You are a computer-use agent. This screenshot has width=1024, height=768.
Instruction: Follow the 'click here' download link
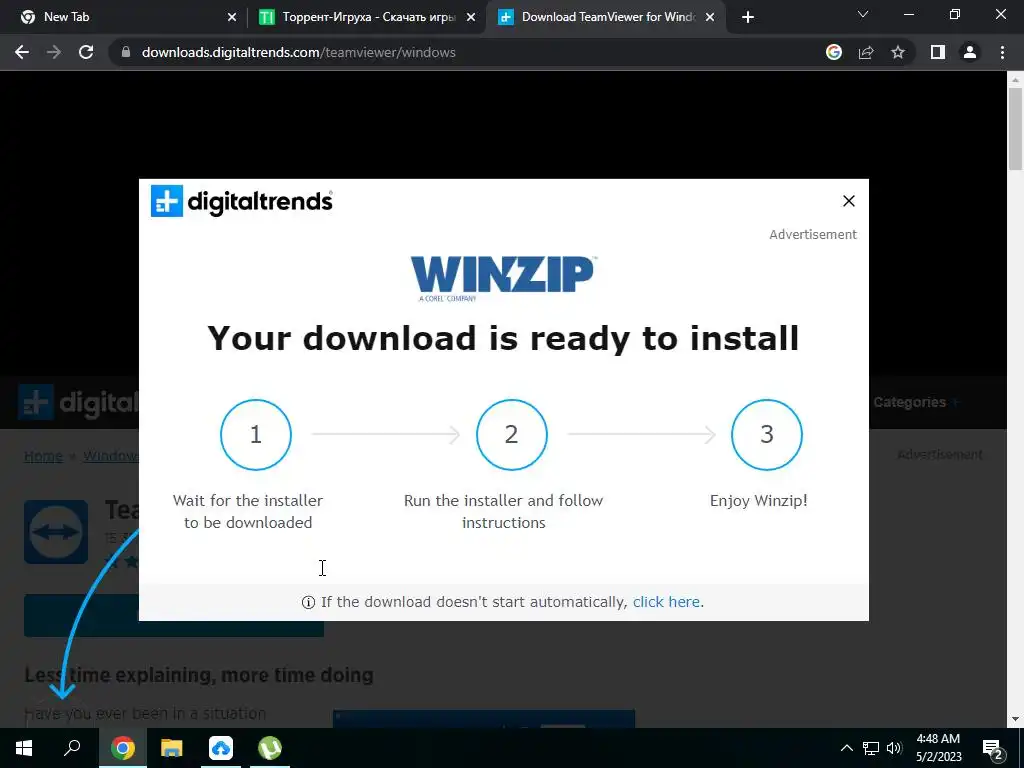(x=666, y=601)
